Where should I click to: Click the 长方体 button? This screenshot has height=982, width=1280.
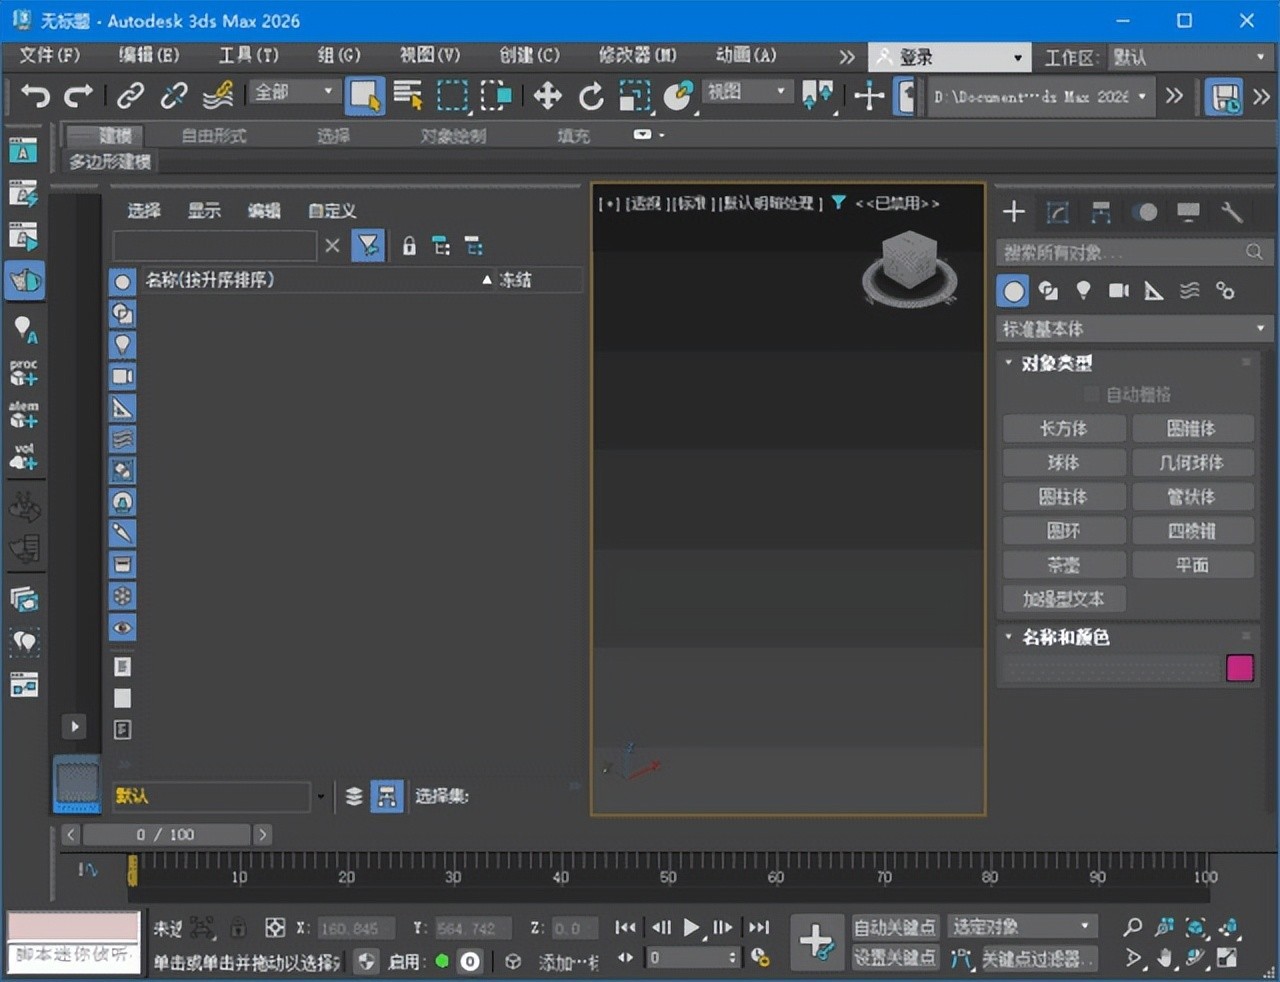(x=1063, y=429)
